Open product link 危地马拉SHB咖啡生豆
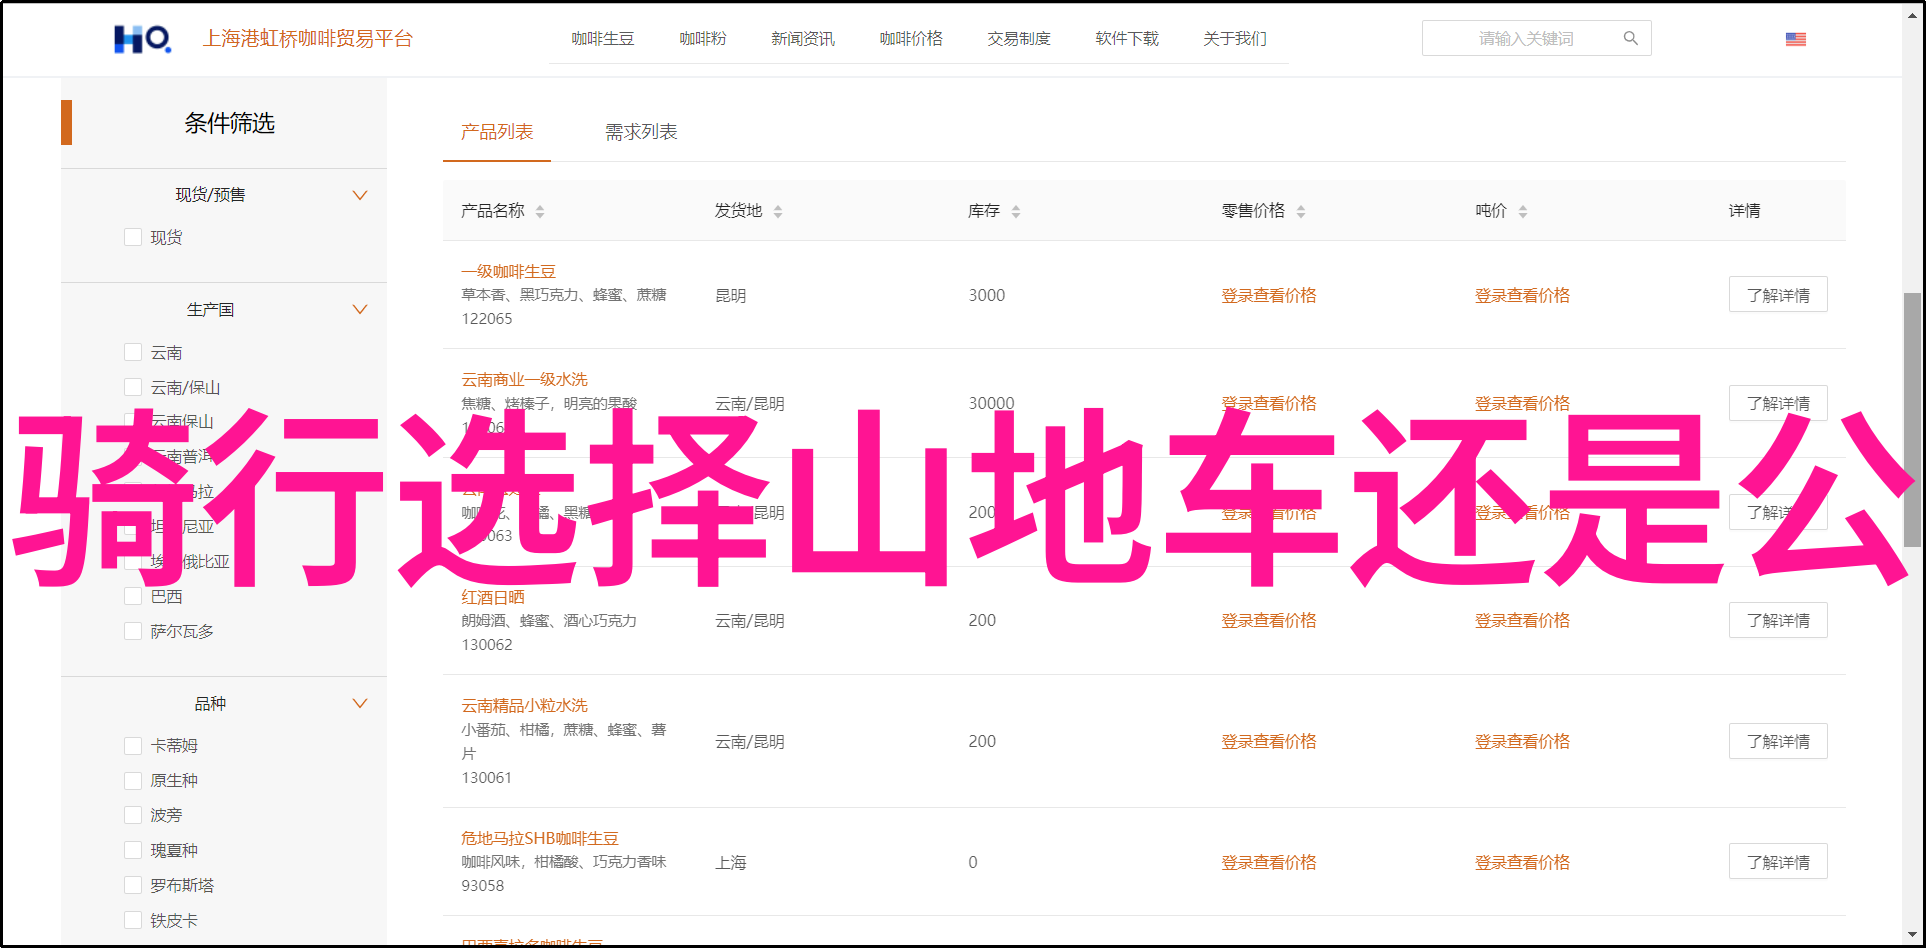The image size is (1927, 950). click(x=540, y=838)
